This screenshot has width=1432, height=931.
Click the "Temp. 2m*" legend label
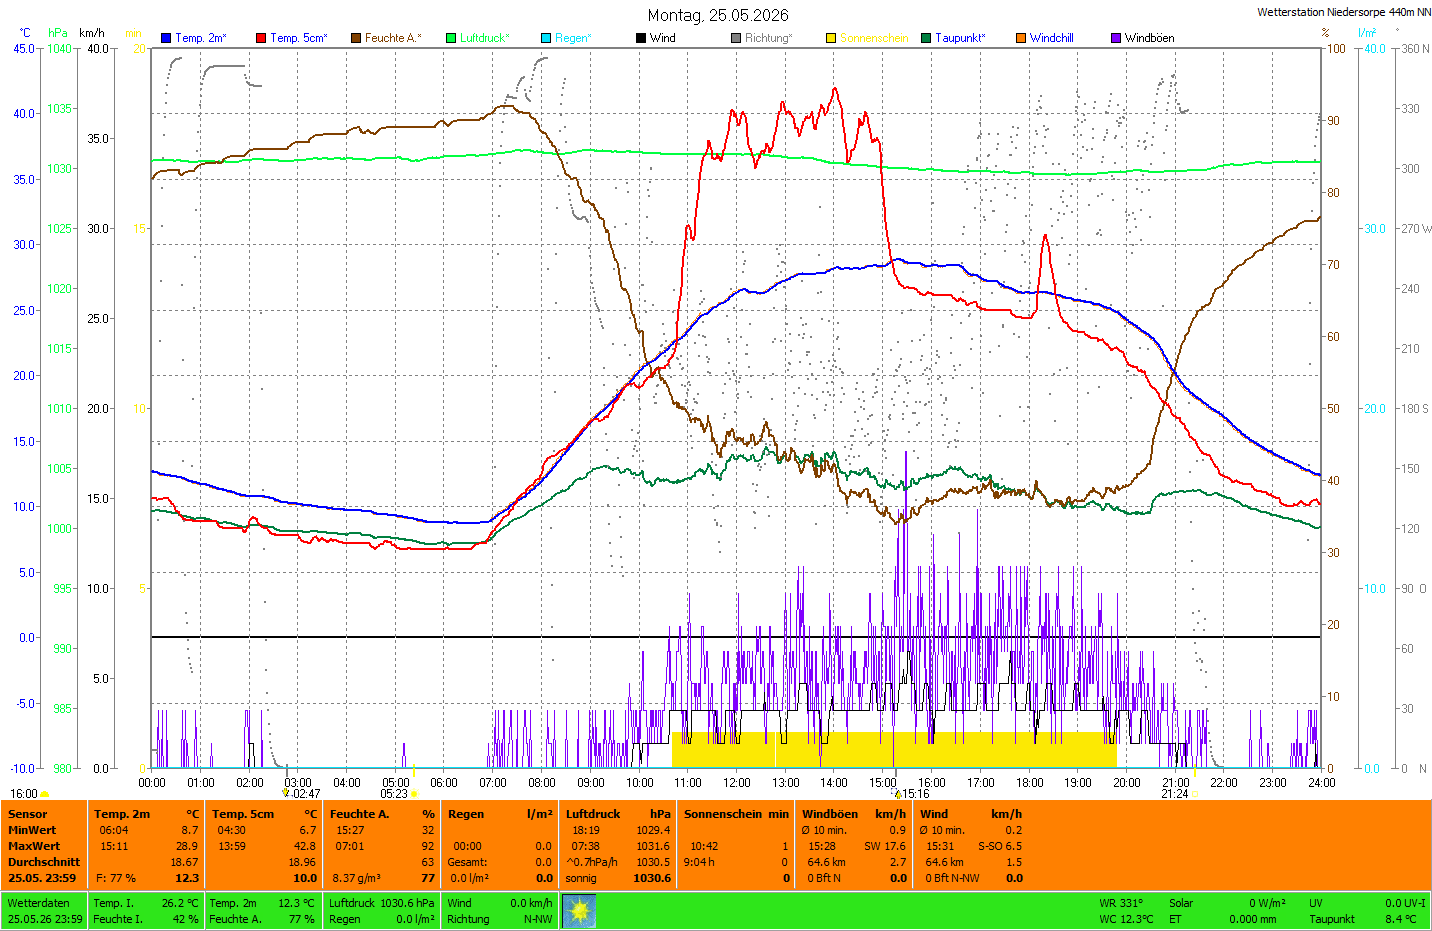201,38
